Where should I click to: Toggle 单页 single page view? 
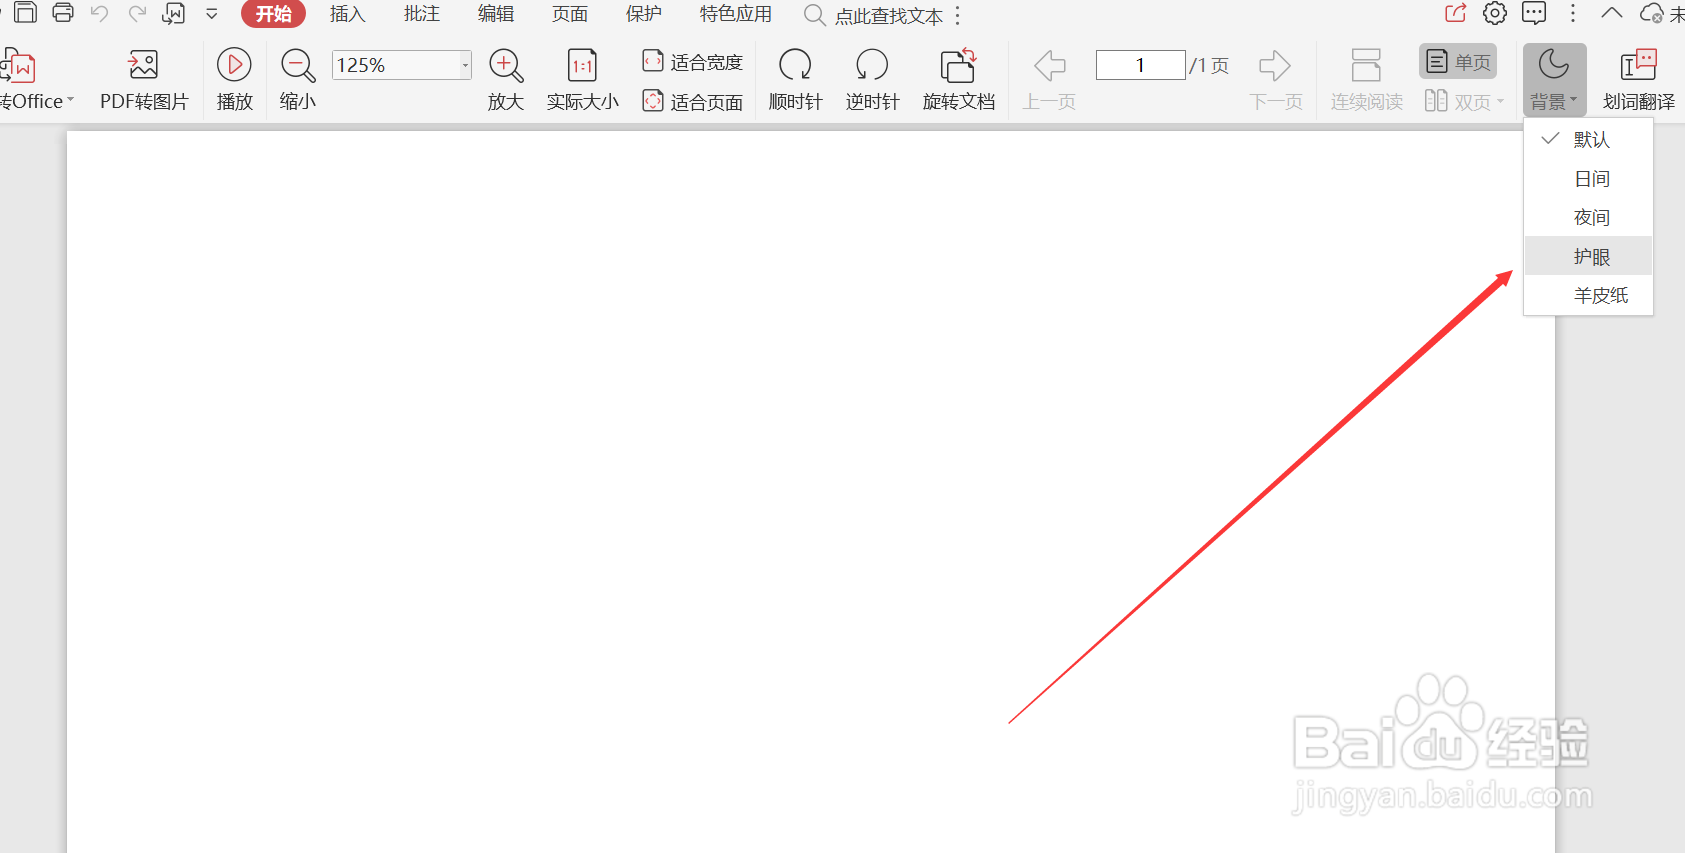pyautogui.click(x=1458, y=62)
